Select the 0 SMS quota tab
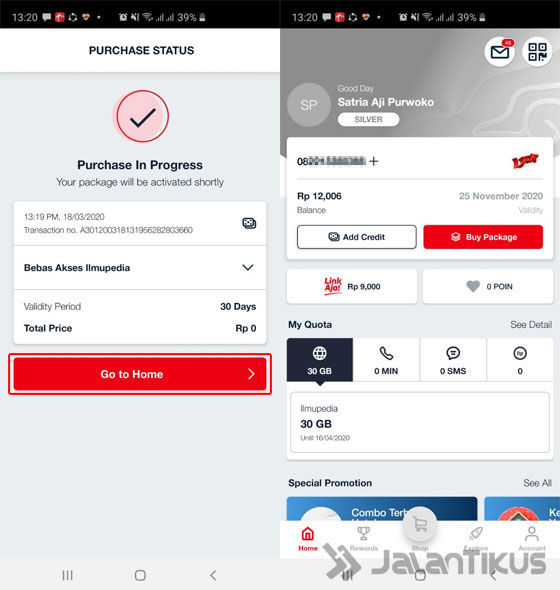 point(453,360)
